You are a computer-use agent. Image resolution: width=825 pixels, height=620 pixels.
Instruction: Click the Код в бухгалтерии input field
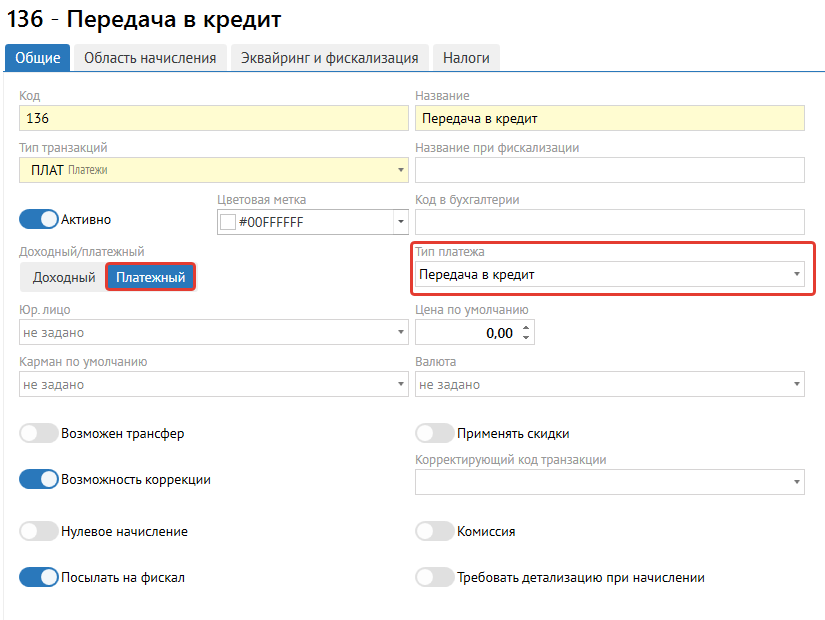(x=609, y=221)
